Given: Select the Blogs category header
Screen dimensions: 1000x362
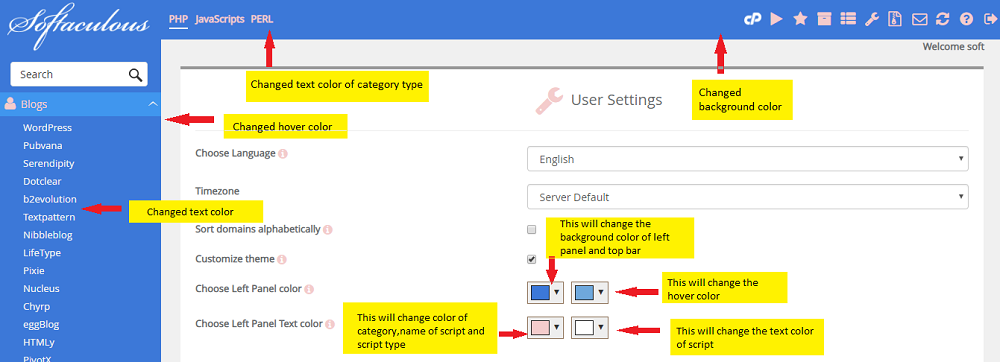Looking at the screenshot, I should (x=80, y=104).
